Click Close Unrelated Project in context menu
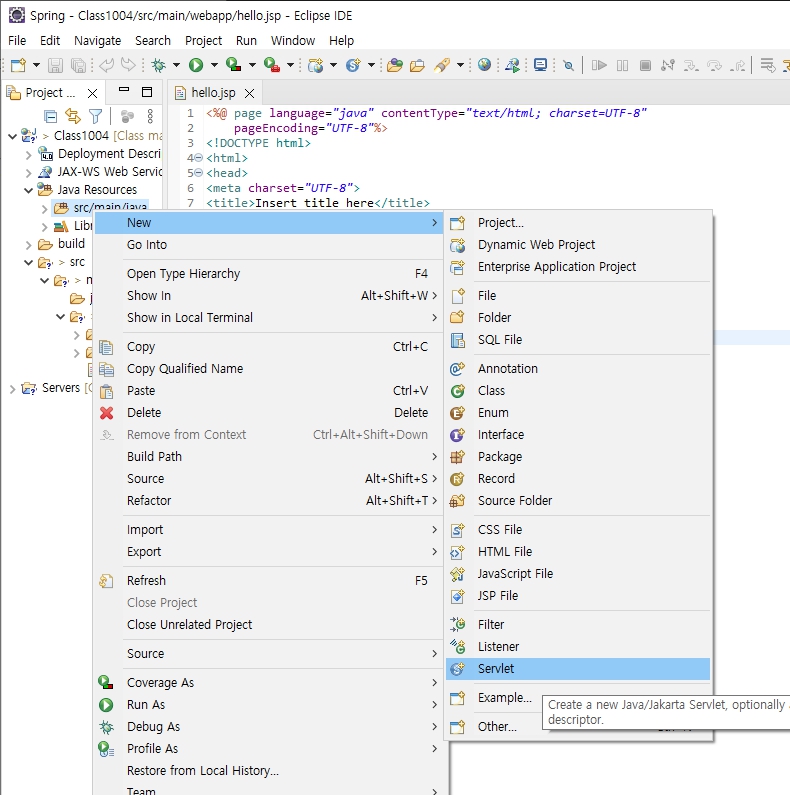Image resolution: width=790 pixels, height=795 pixels. coord(269,625)
